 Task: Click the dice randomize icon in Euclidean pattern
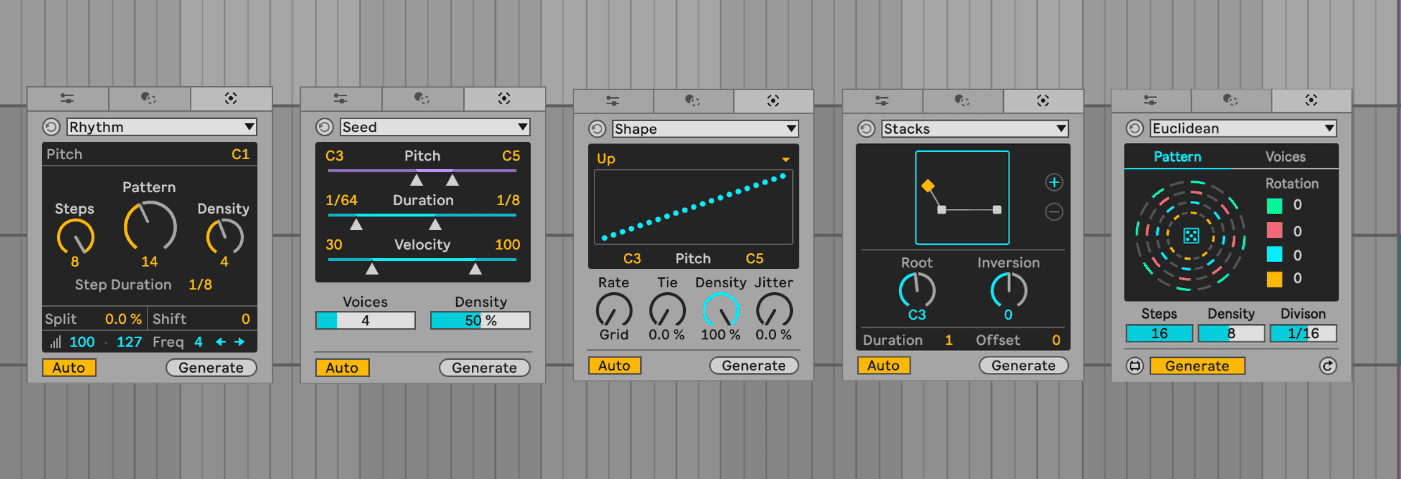[x=1191, y=236]
